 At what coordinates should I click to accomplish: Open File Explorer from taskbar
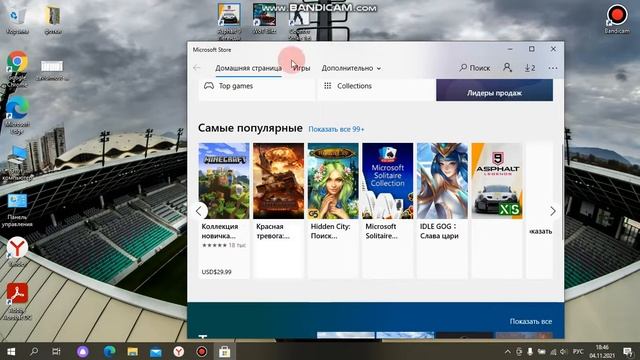coord(132,351)
